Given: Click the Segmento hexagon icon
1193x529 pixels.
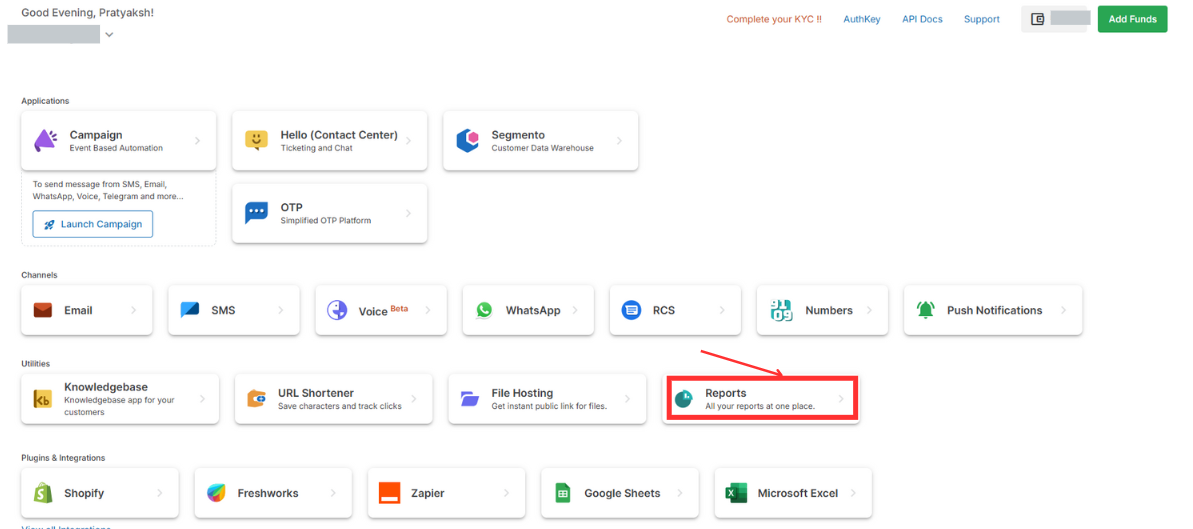Looking at the screenshot, I should coord(467,141).
